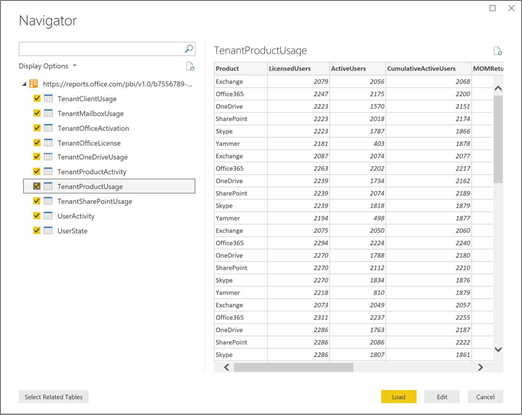This screenshot has height=415, width=522.
Task: Select the TenantSharePointUsage table name
Action: [95, 201]
